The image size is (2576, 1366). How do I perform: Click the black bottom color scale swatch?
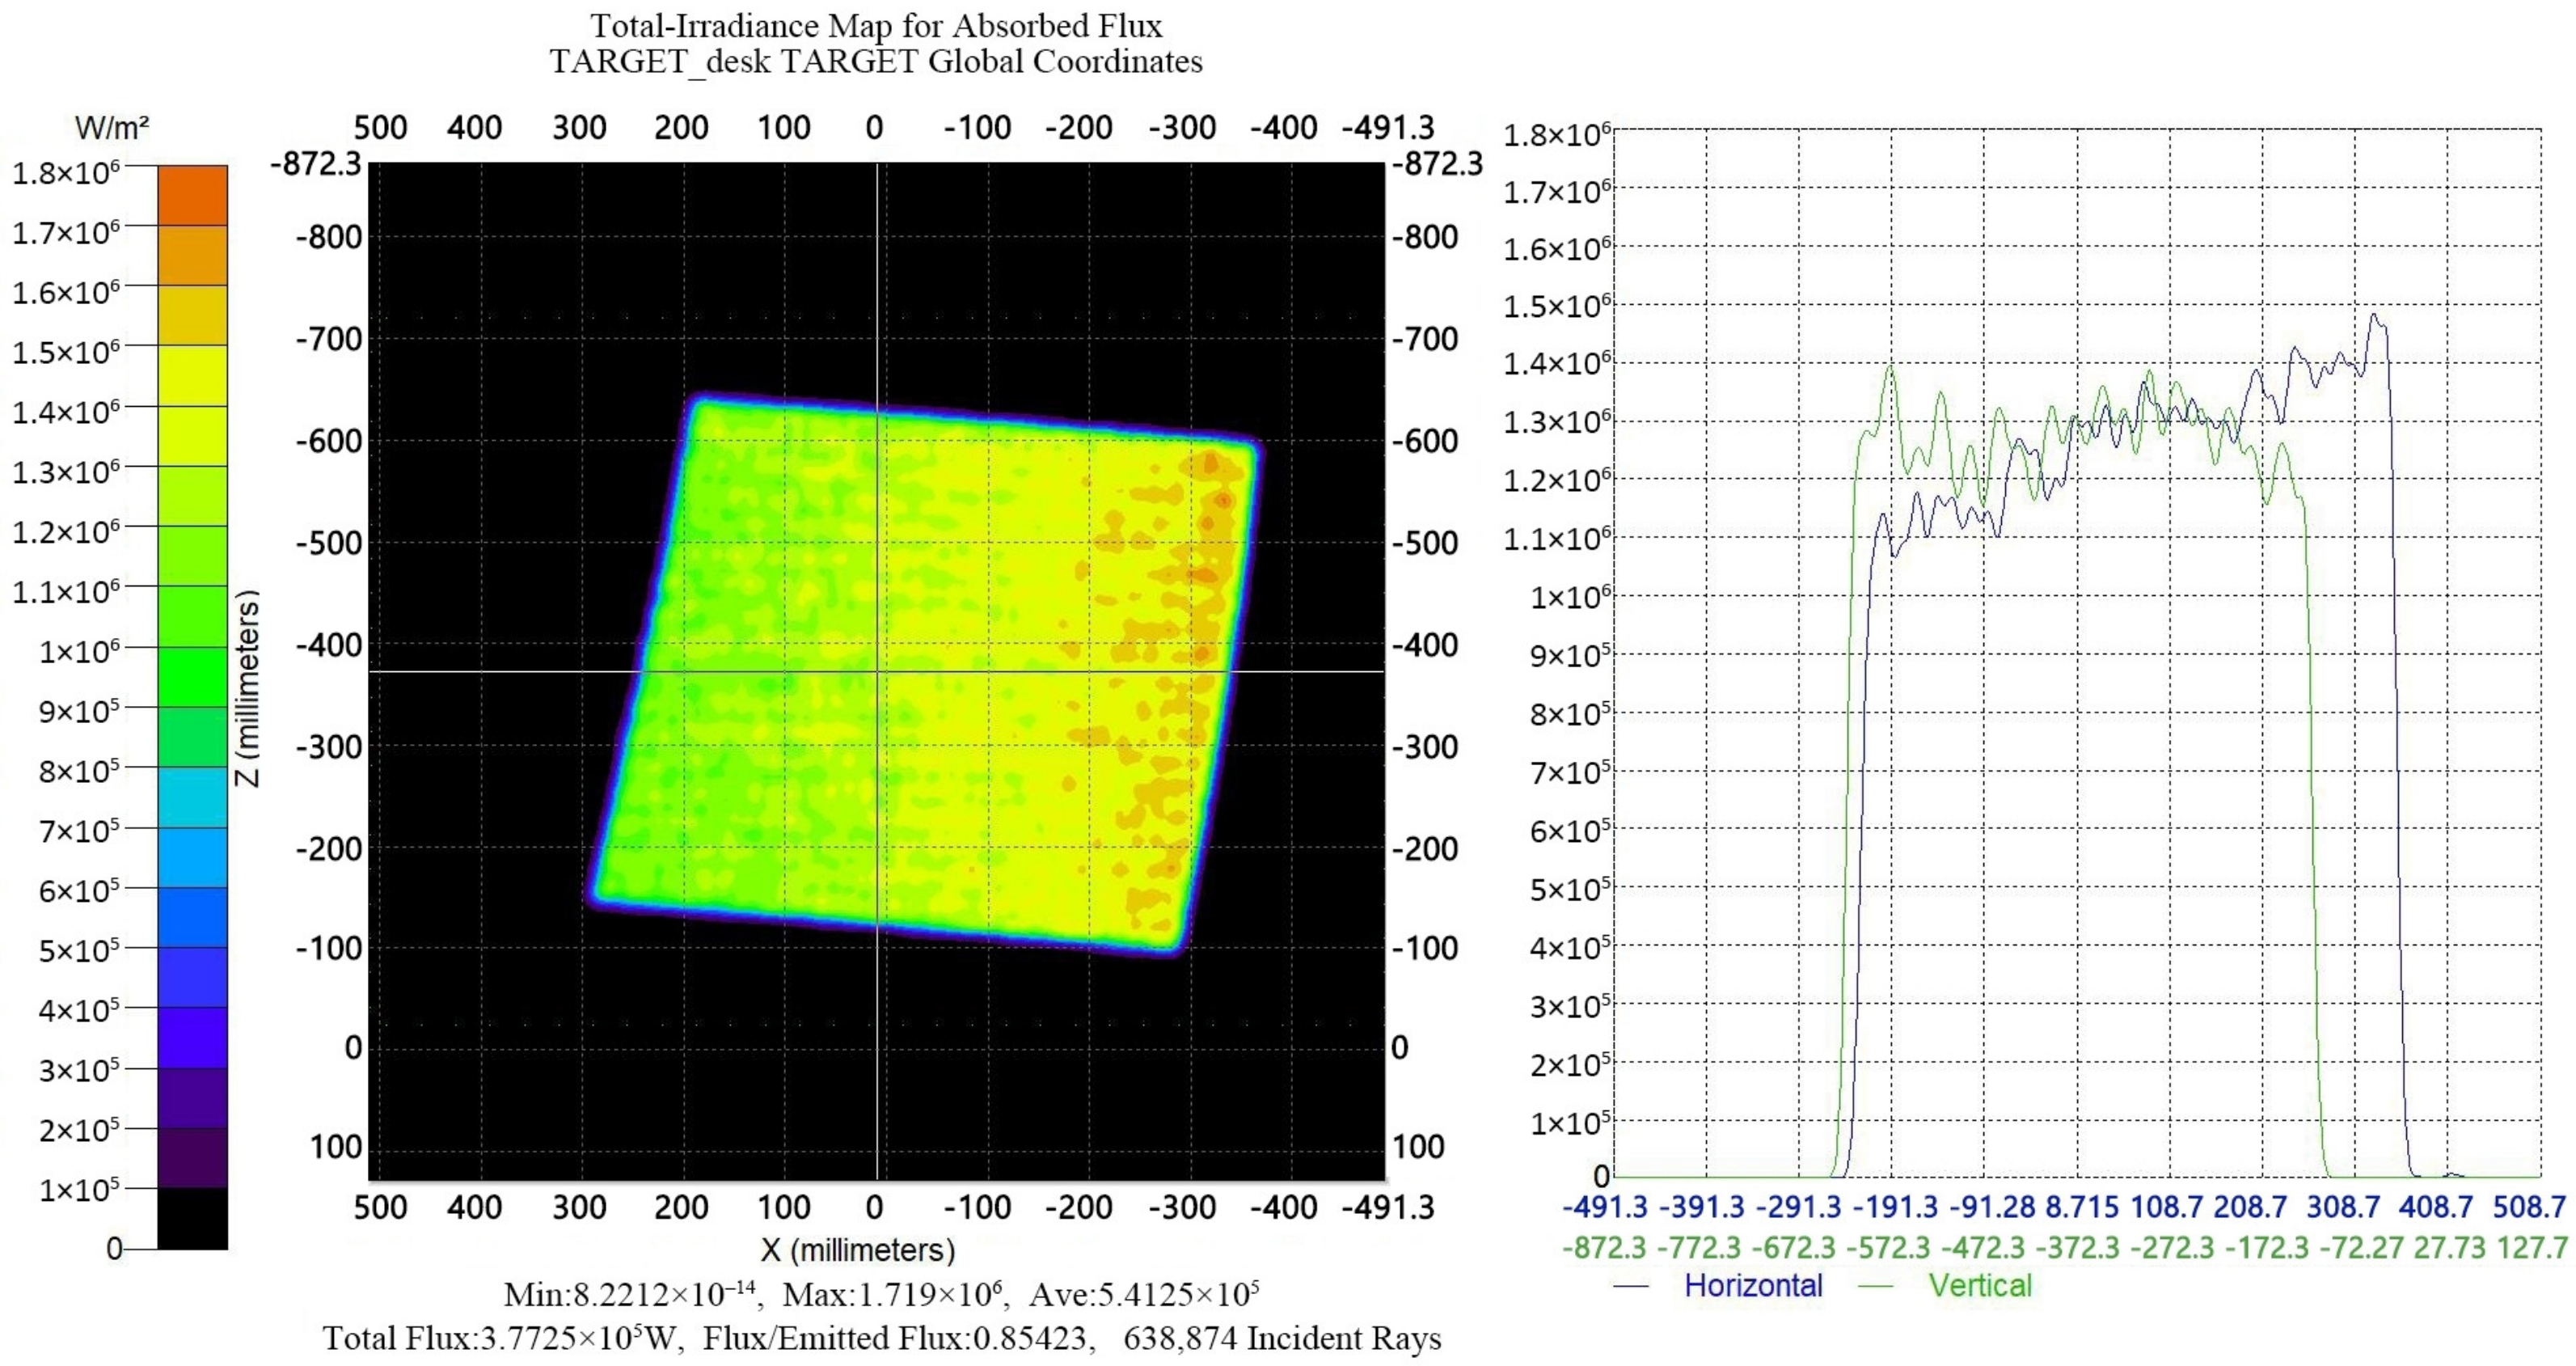[192, 1218]
